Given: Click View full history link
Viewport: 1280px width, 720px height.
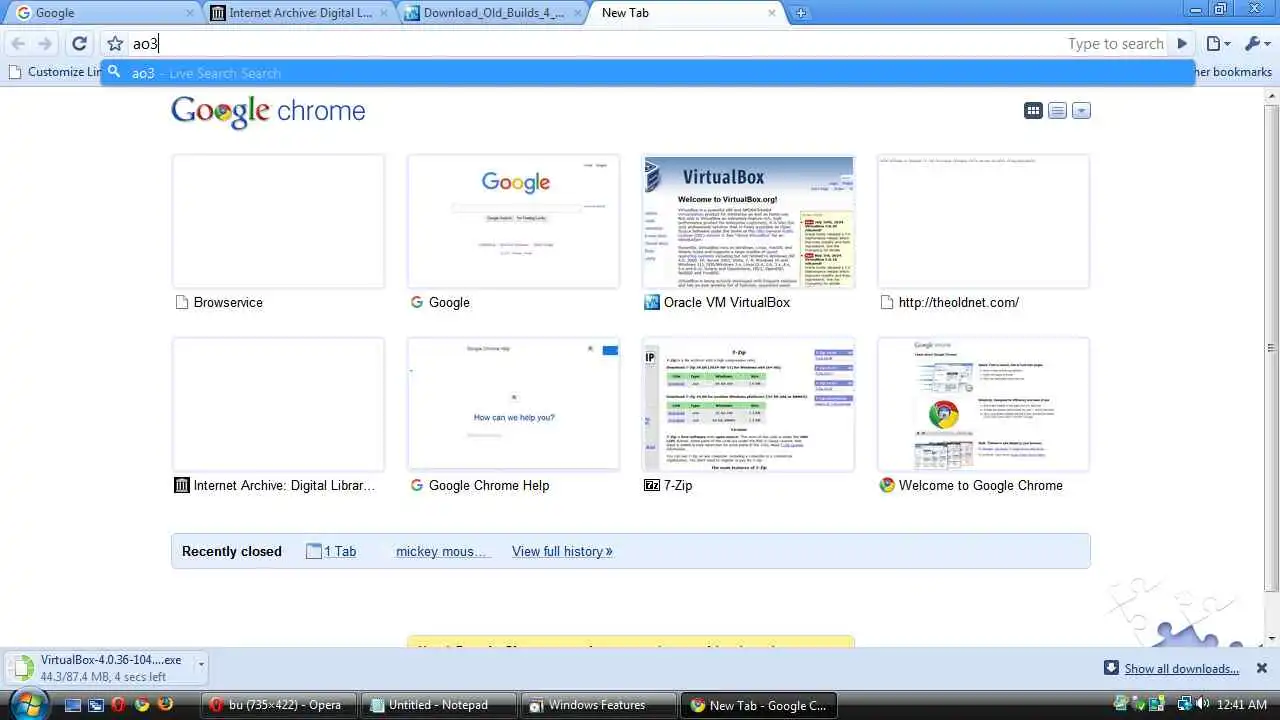Looking at the screenshot, I should (562, 551).
